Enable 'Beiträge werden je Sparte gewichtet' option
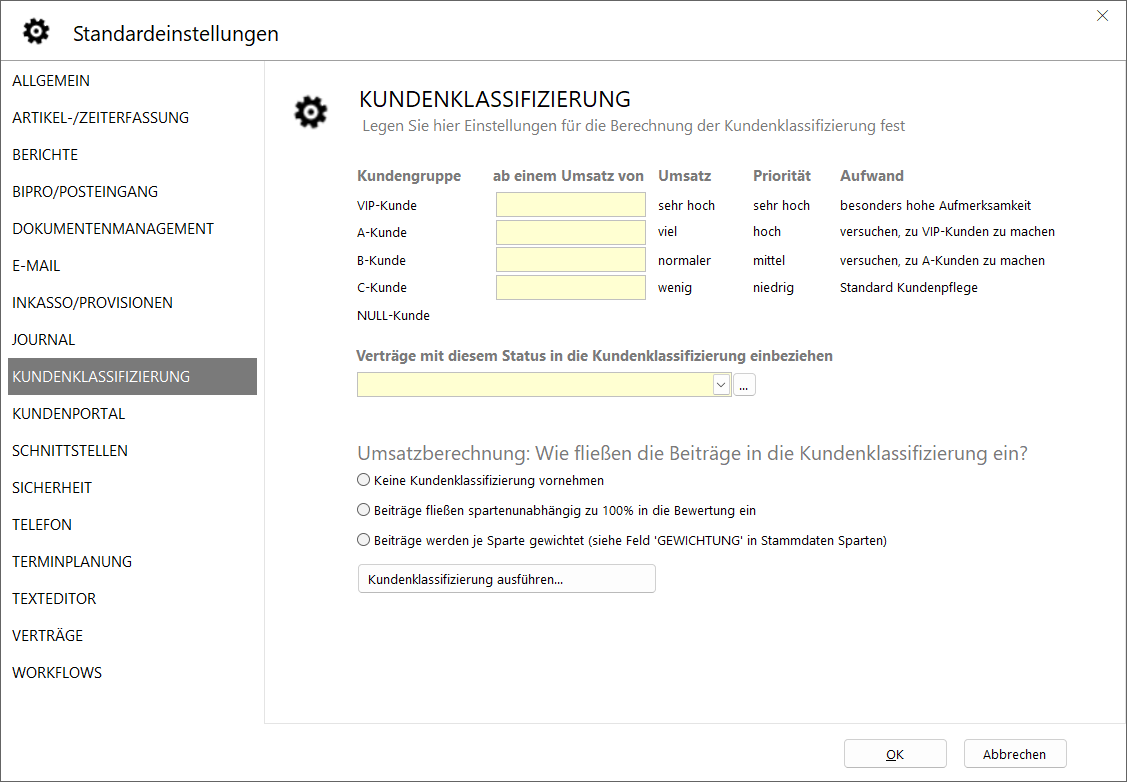Screen dimensions: 1127x782 coord(364,540)
